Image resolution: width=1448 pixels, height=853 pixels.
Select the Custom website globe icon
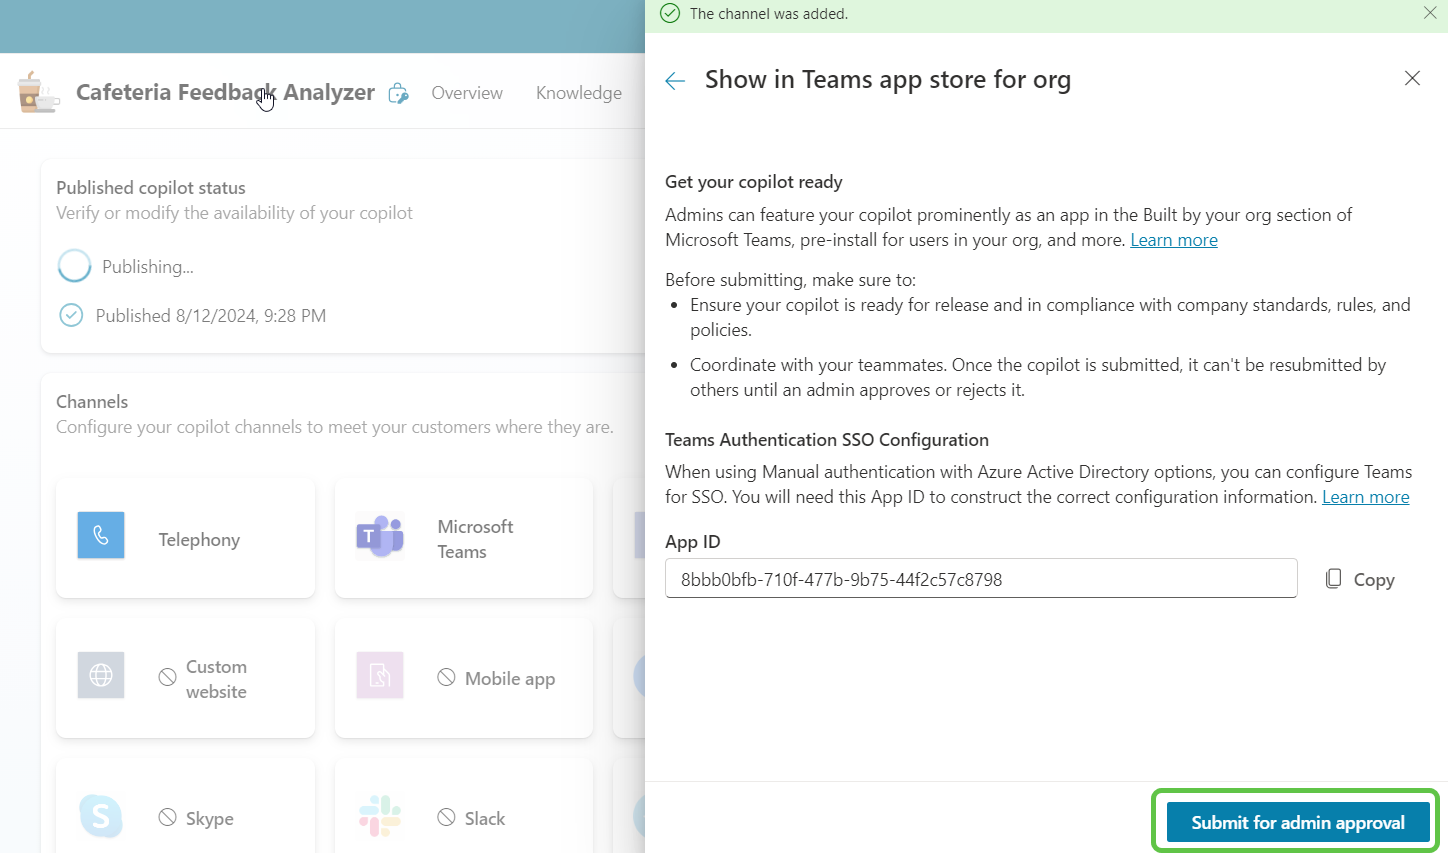101,676
